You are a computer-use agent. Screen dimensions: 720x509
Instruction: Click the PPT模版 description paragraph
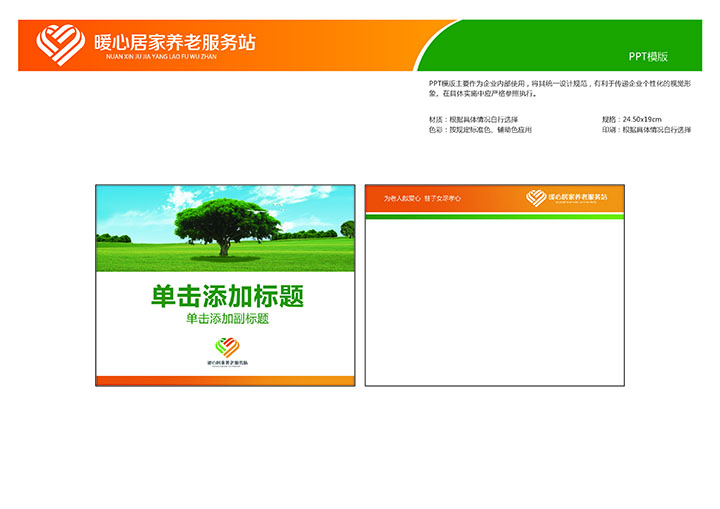coord(560,88)
